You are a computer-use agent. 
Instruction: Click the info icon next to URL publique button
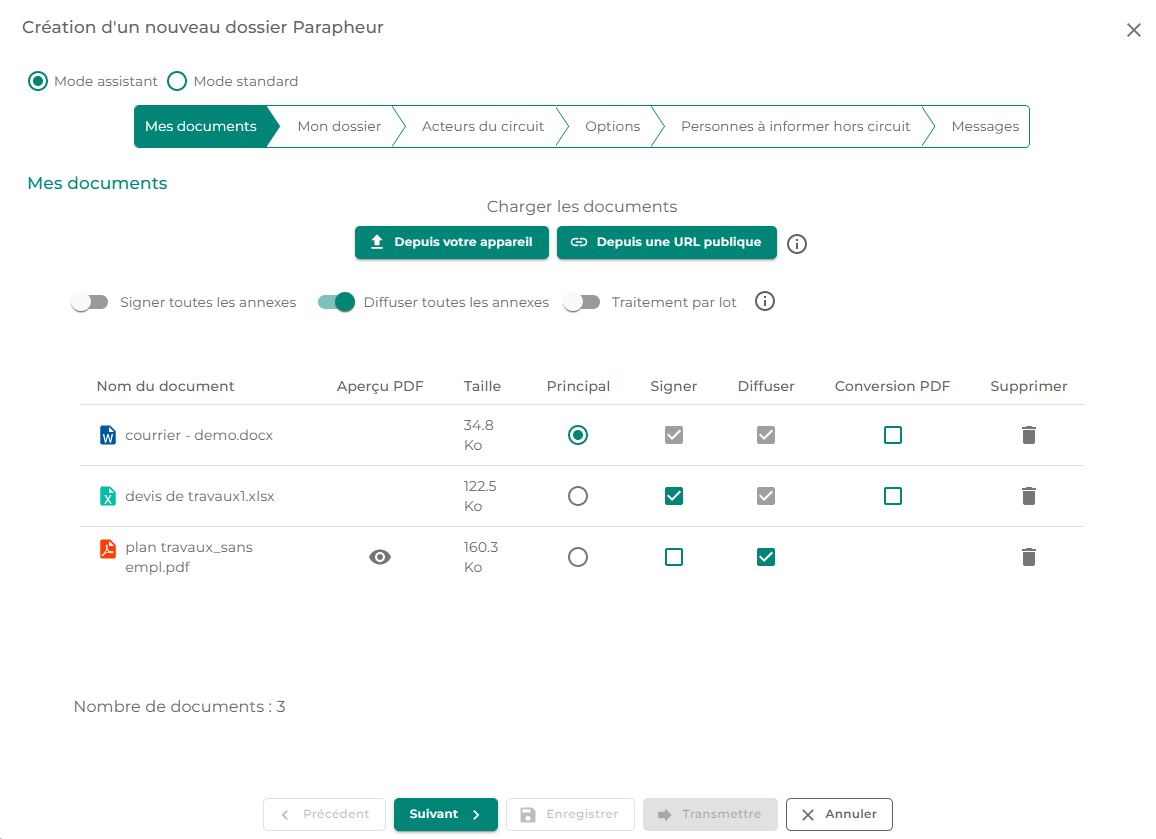[797, 244]
